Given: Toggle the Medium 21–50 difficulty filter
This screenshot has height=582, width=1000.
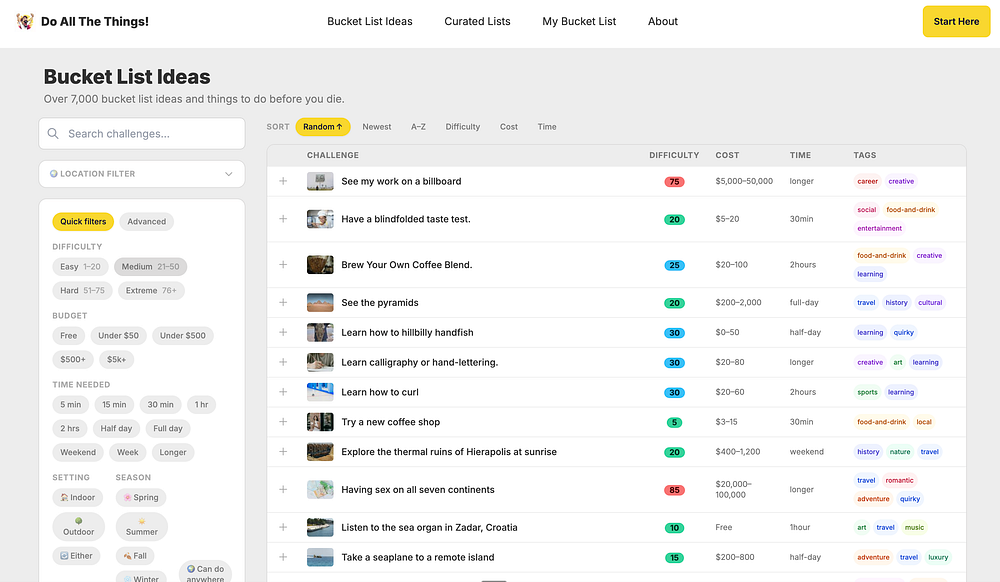Looking at the screenshot, I should pyautogui.click(x=150, y=267).
